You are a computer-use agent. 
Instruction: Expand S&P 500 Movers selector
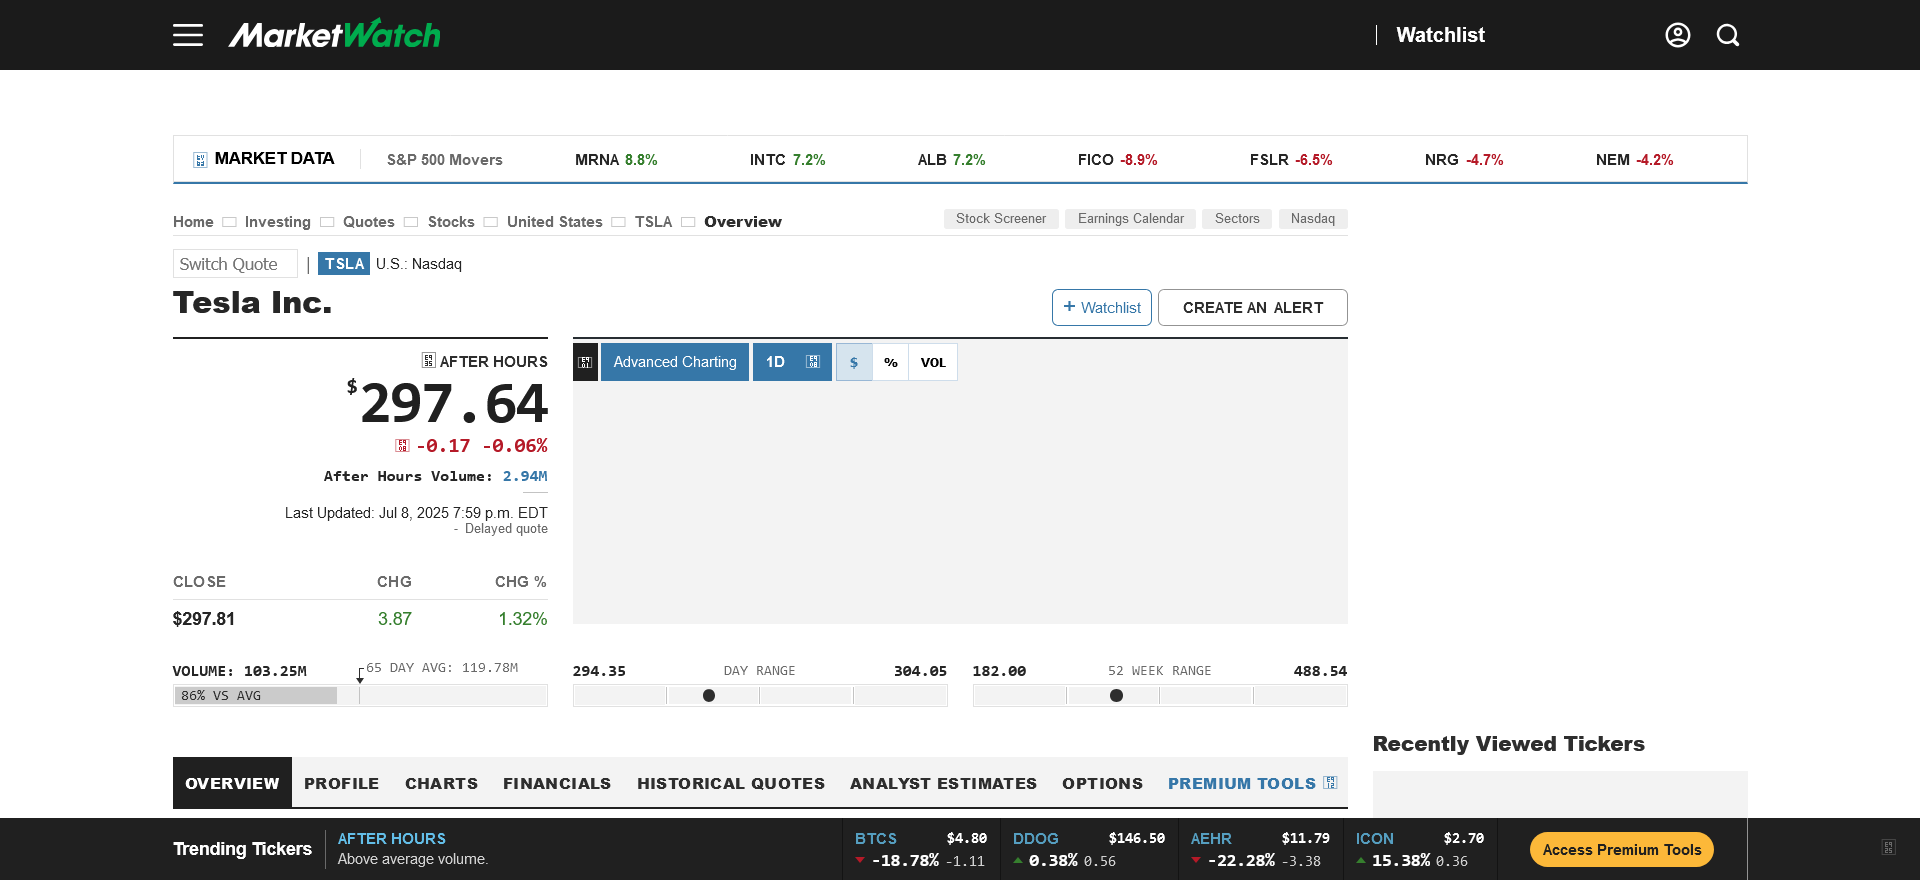coord(444,160)
